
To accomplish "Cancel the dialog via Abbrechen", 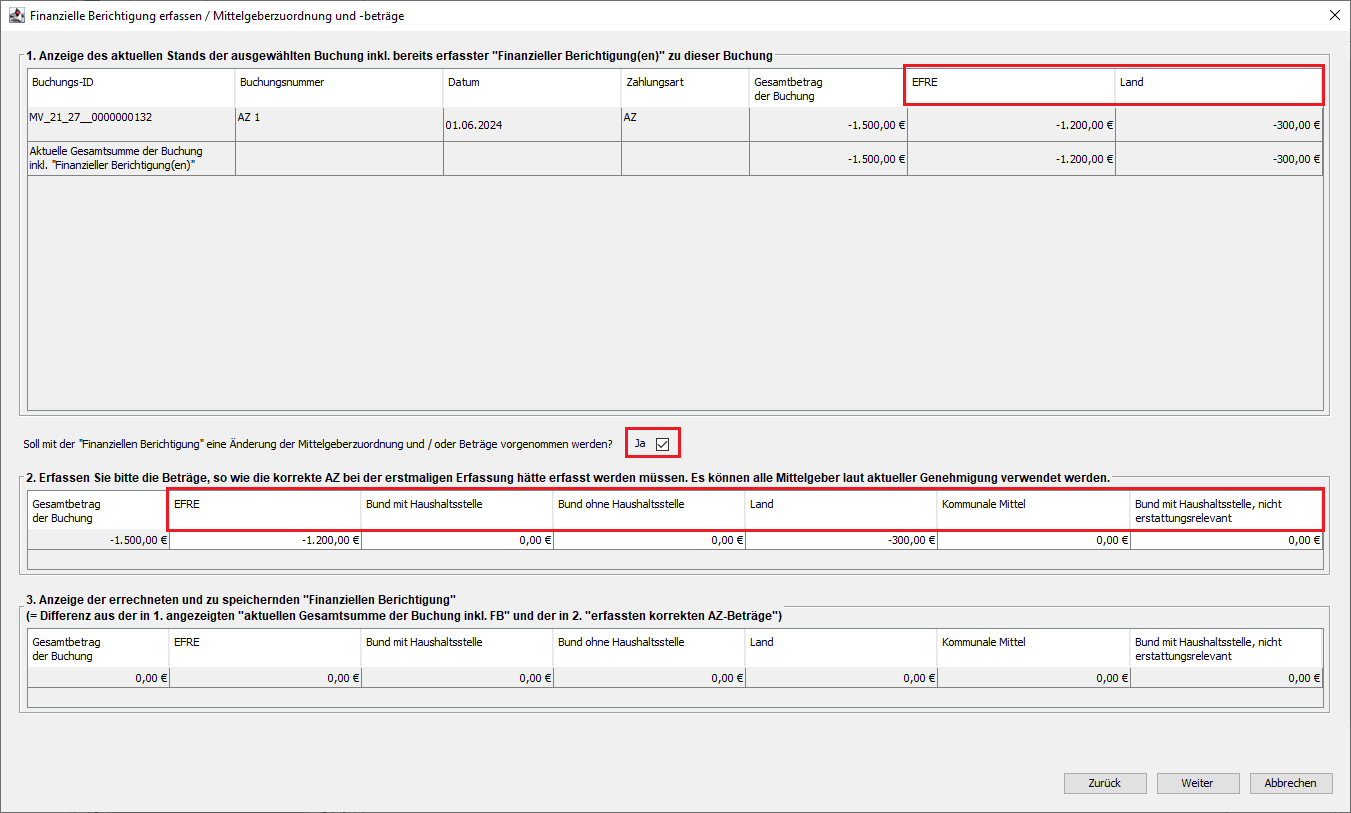I will pos(1290,783).
